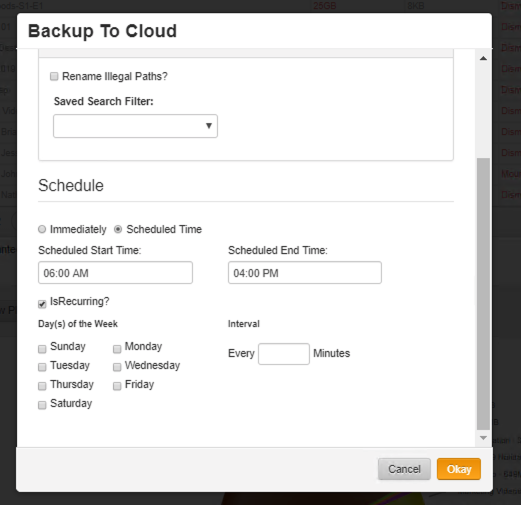This screenshot has height=505, width=521.
Task: Select the Saturday checkbox
Action: coord(42,405)
